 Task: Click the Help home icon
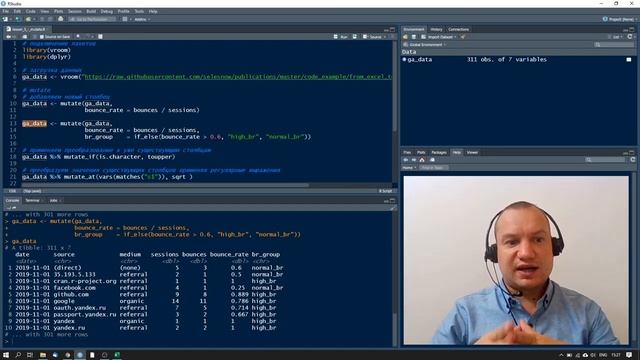tap(422, 160)
